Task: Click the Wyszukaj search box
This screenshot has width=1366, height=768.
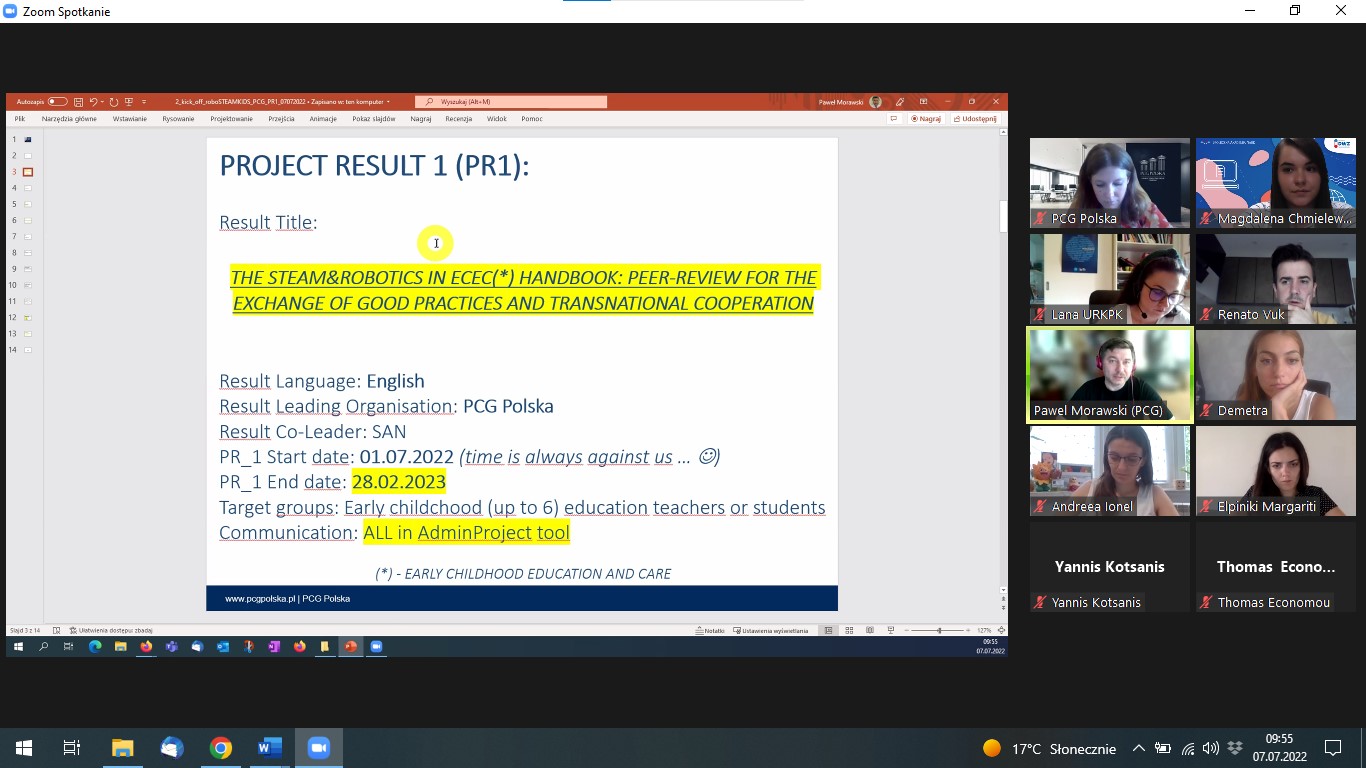Action: click(x=511, y=102)
